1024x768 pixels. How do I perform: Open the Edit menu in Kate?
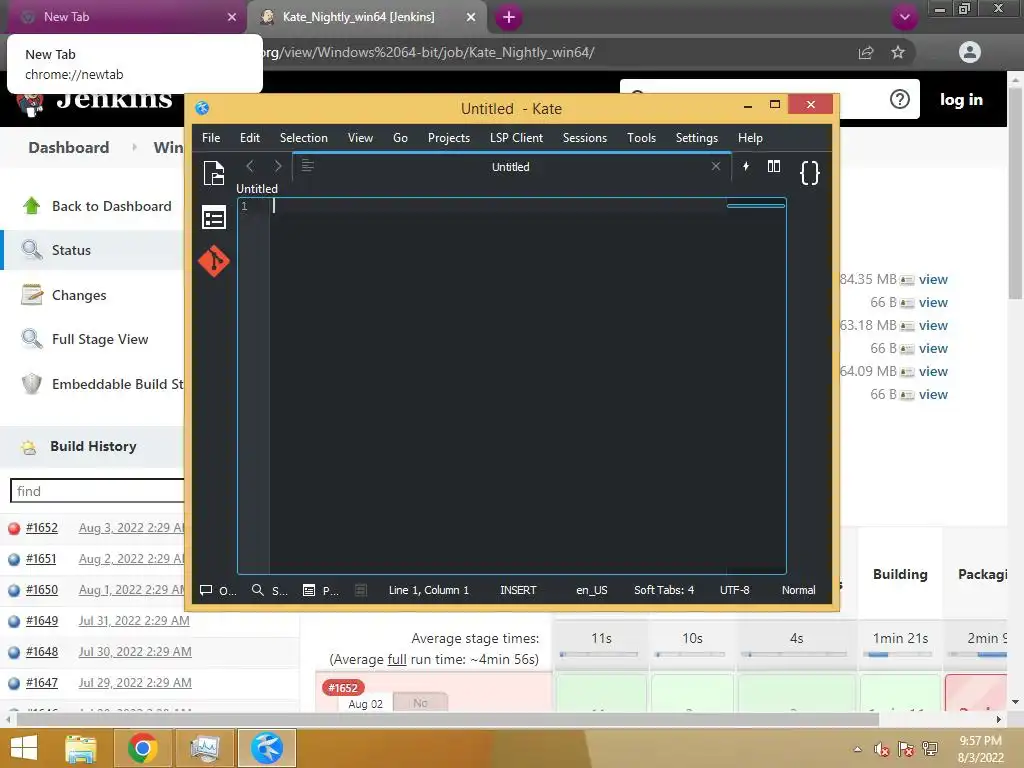pyautogui.click(x=249, y=138)
